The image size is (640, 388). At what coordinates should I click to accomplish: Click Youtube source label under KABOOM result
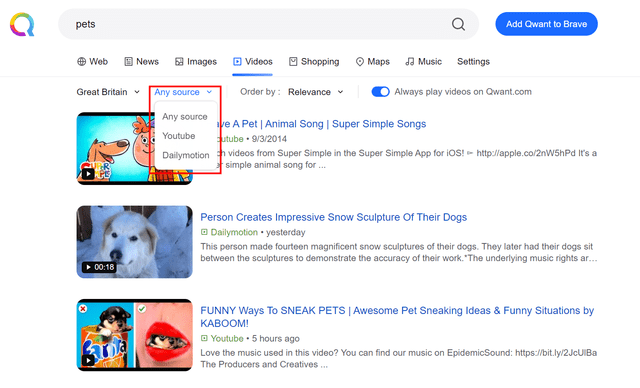point(227,338)
